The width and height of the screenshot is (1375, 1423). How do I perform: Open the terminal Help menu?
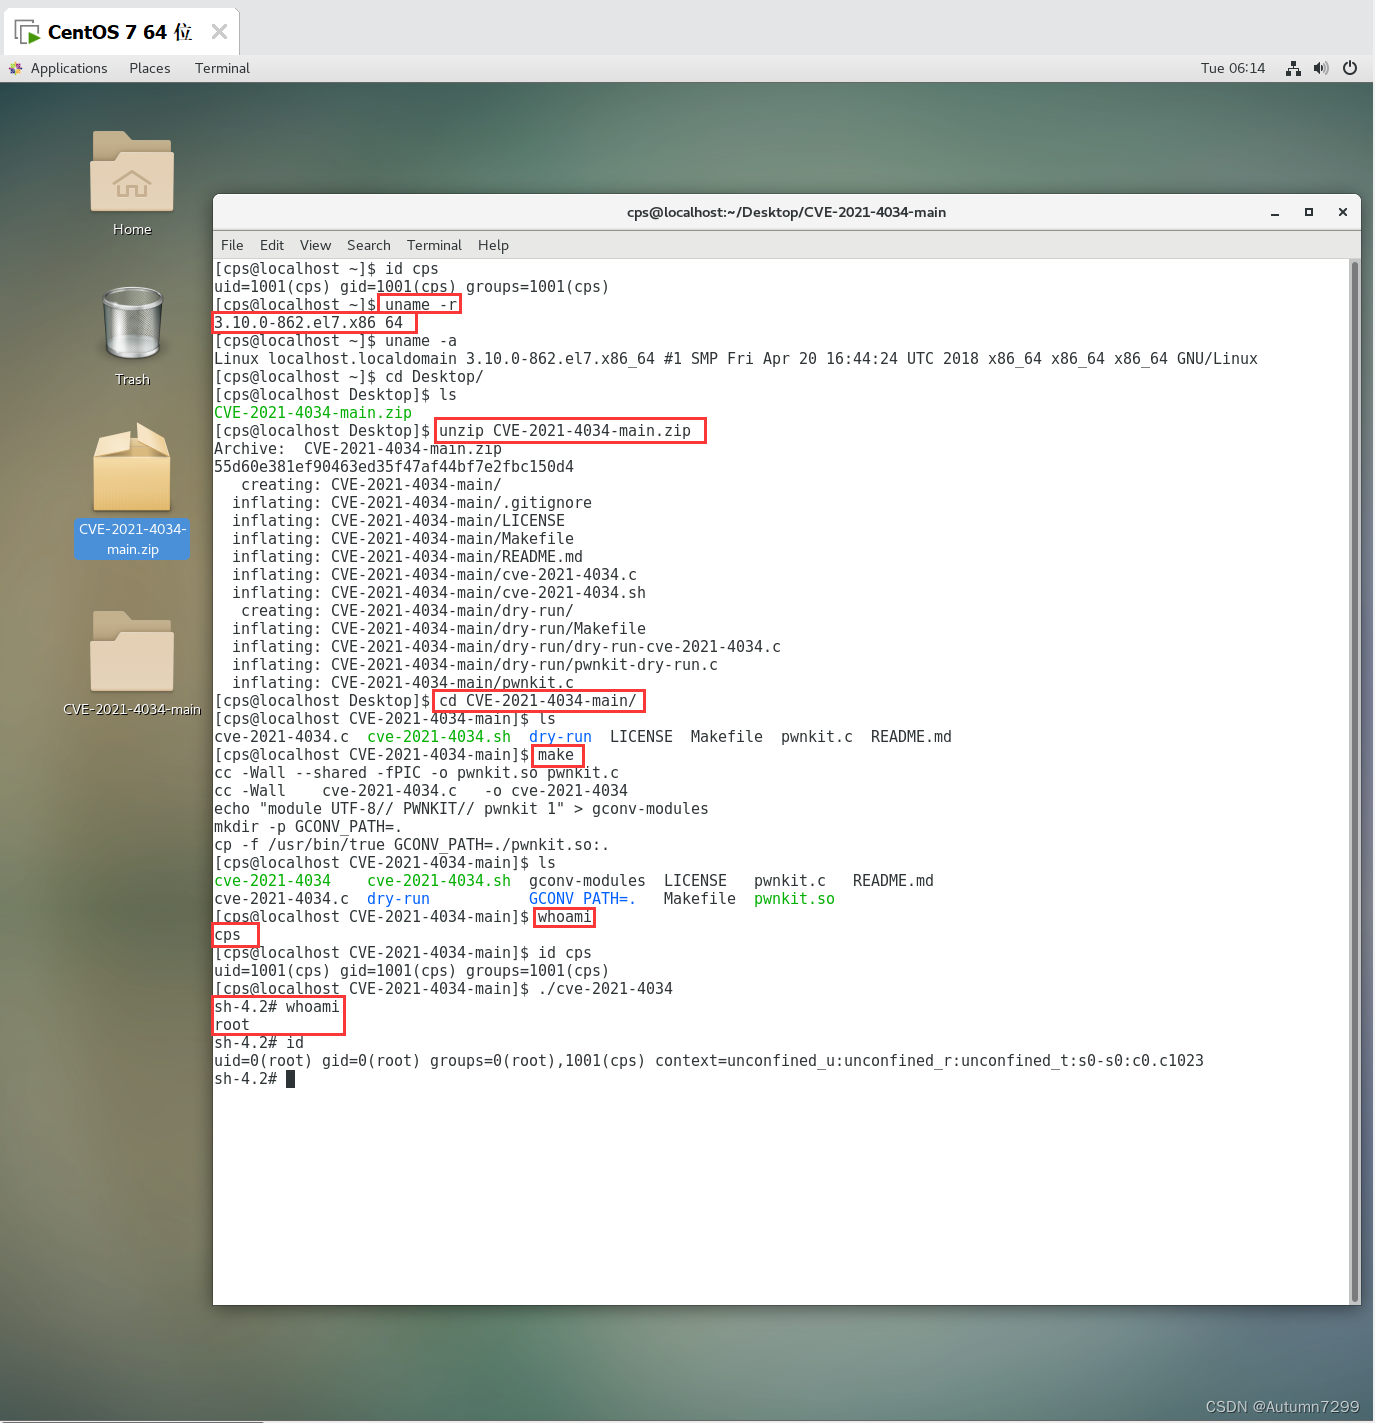coord(493,245)
